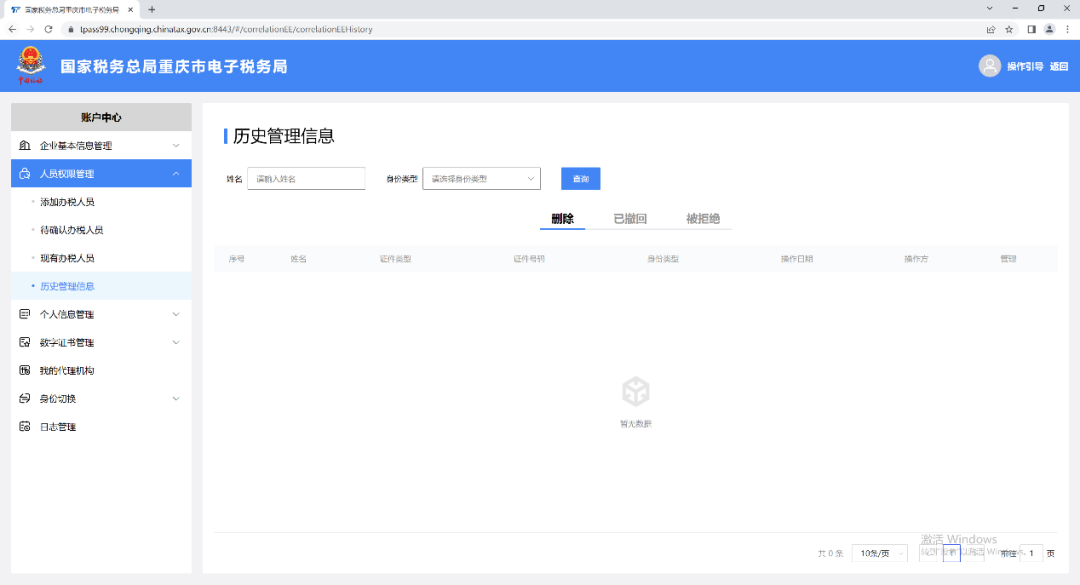Switch to the 被拒绝 tab
Viewport: 1080px width, 585px height.
tap(703, 219)
